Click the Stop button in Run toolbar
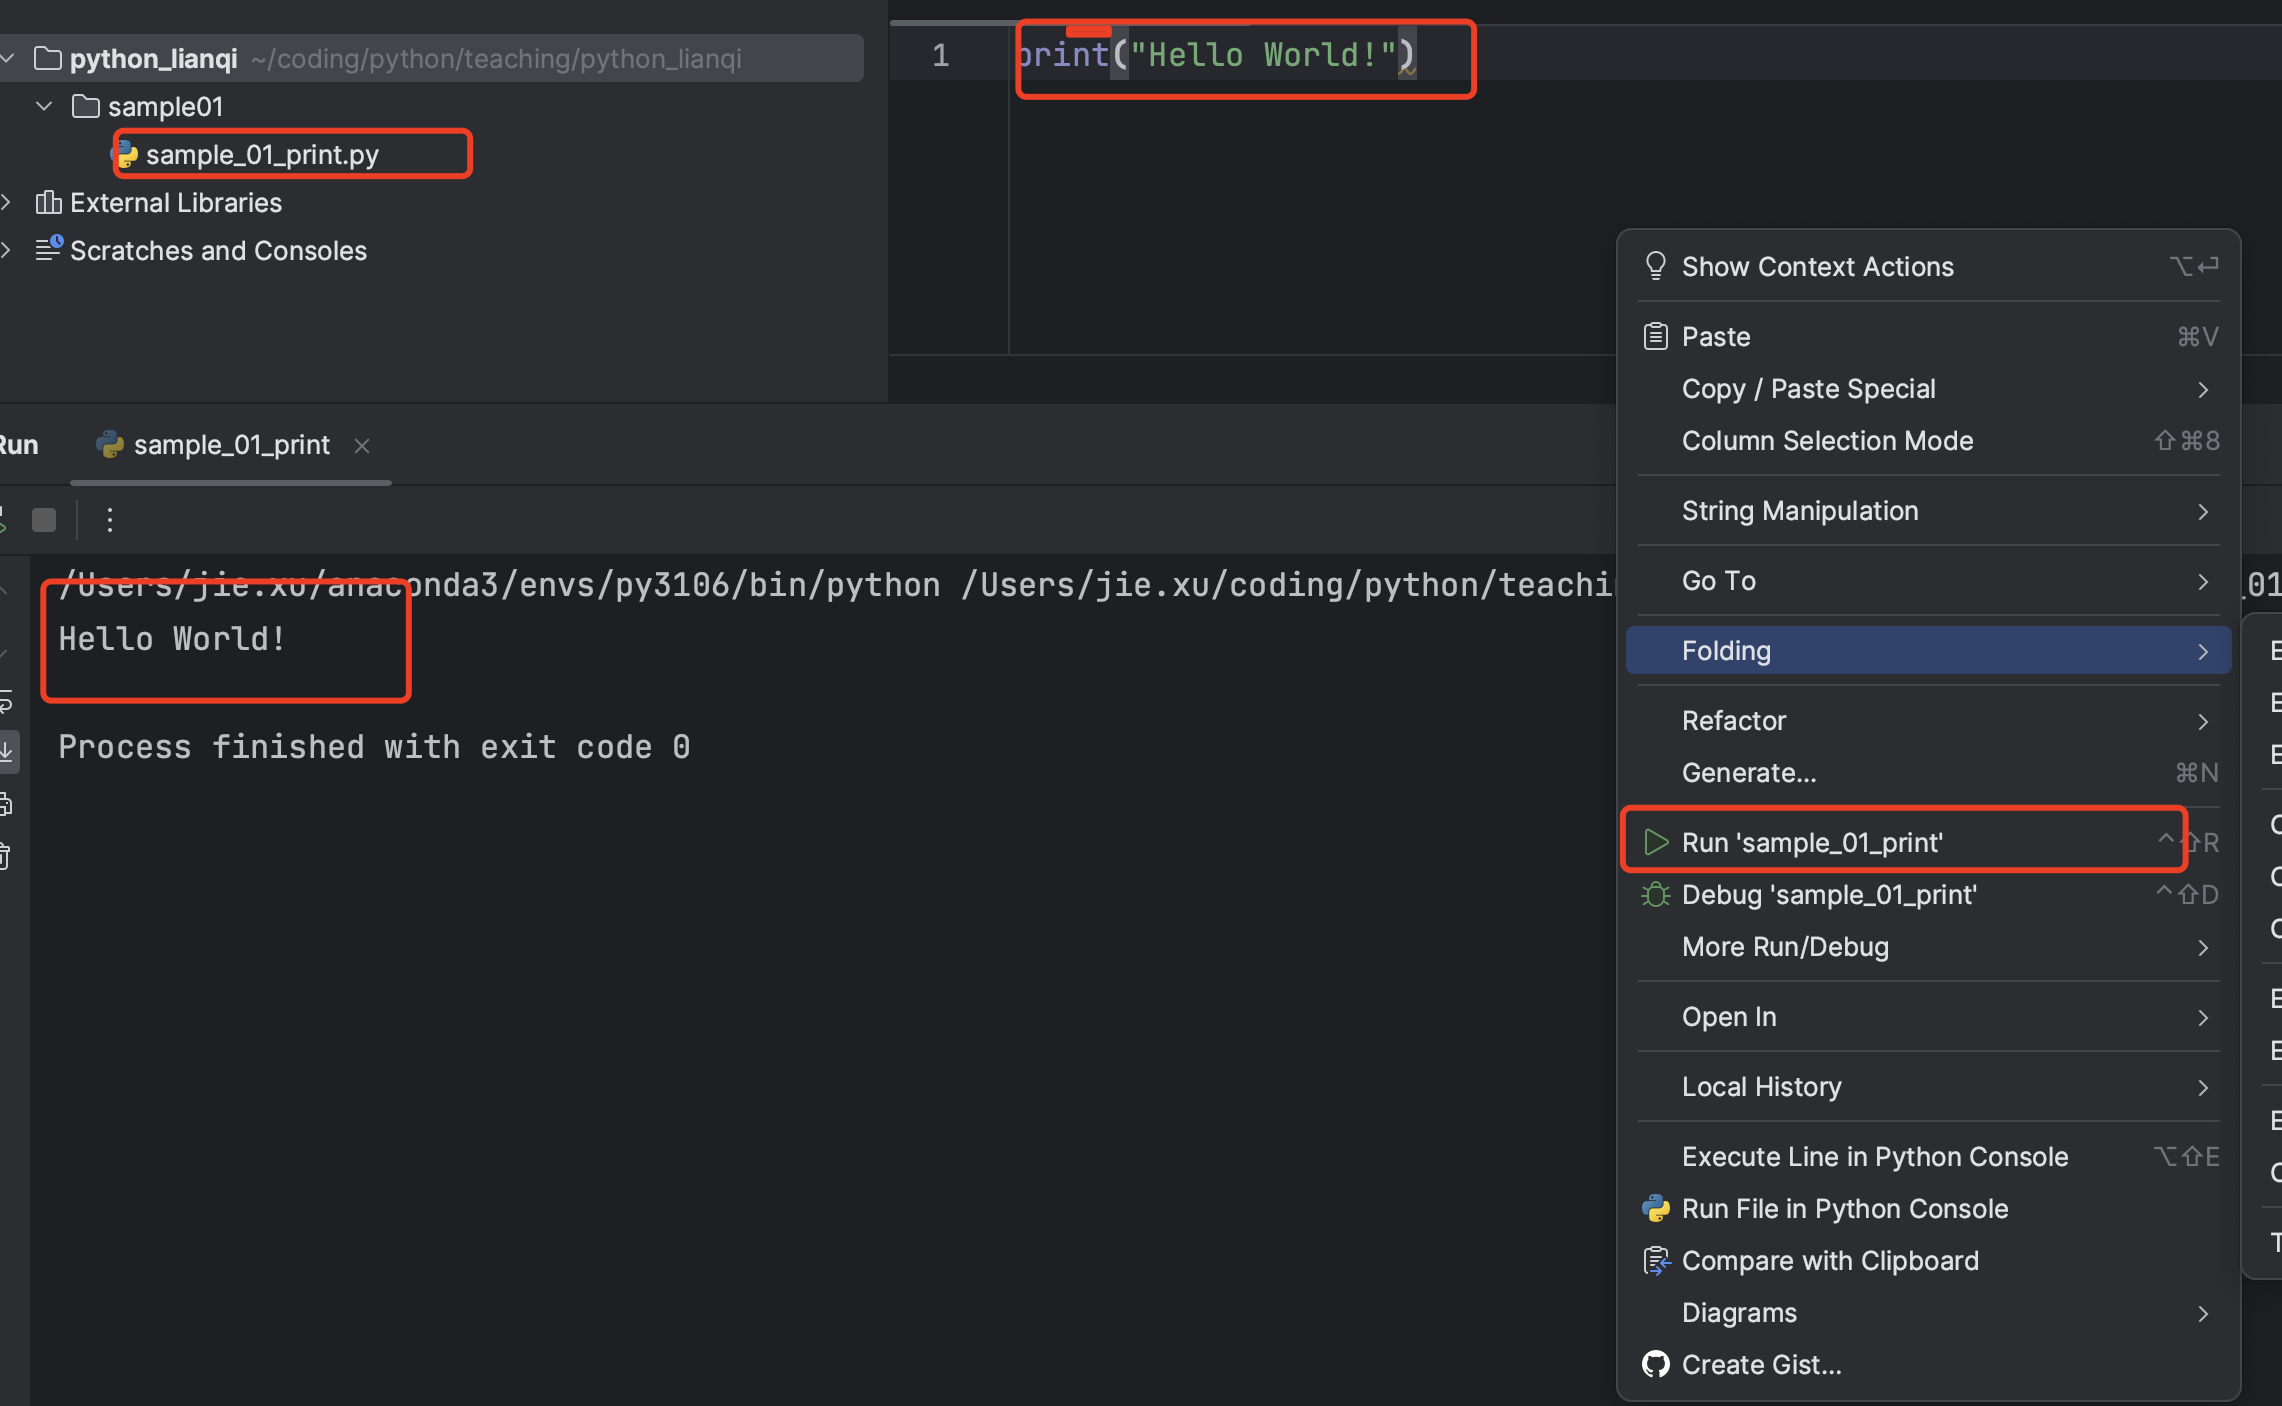The image size is (2282, 1406). [x=44, y=520]
